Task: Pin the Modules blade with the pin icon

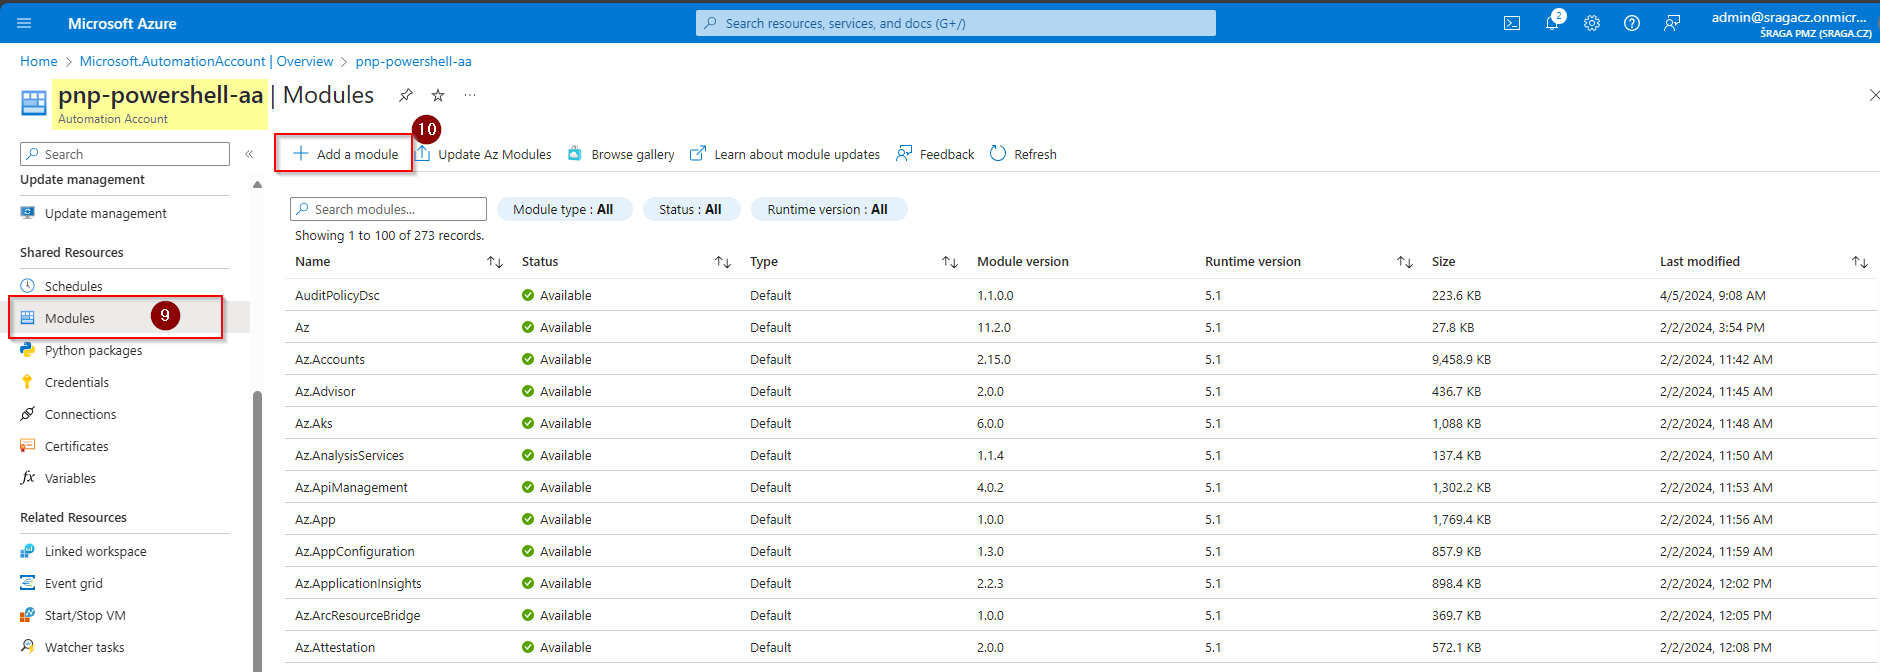Action: pyautogui.click(x=405, y=95)
